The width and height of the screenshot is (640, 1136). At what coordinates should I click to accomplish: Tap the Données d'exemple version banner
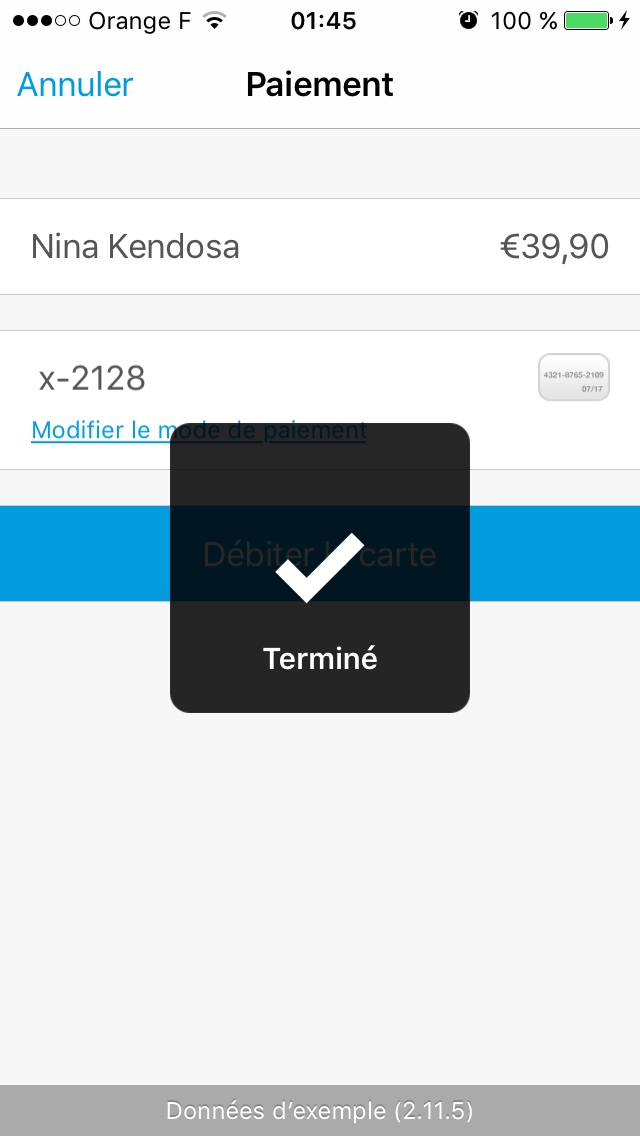click(x=320, y=1110)
